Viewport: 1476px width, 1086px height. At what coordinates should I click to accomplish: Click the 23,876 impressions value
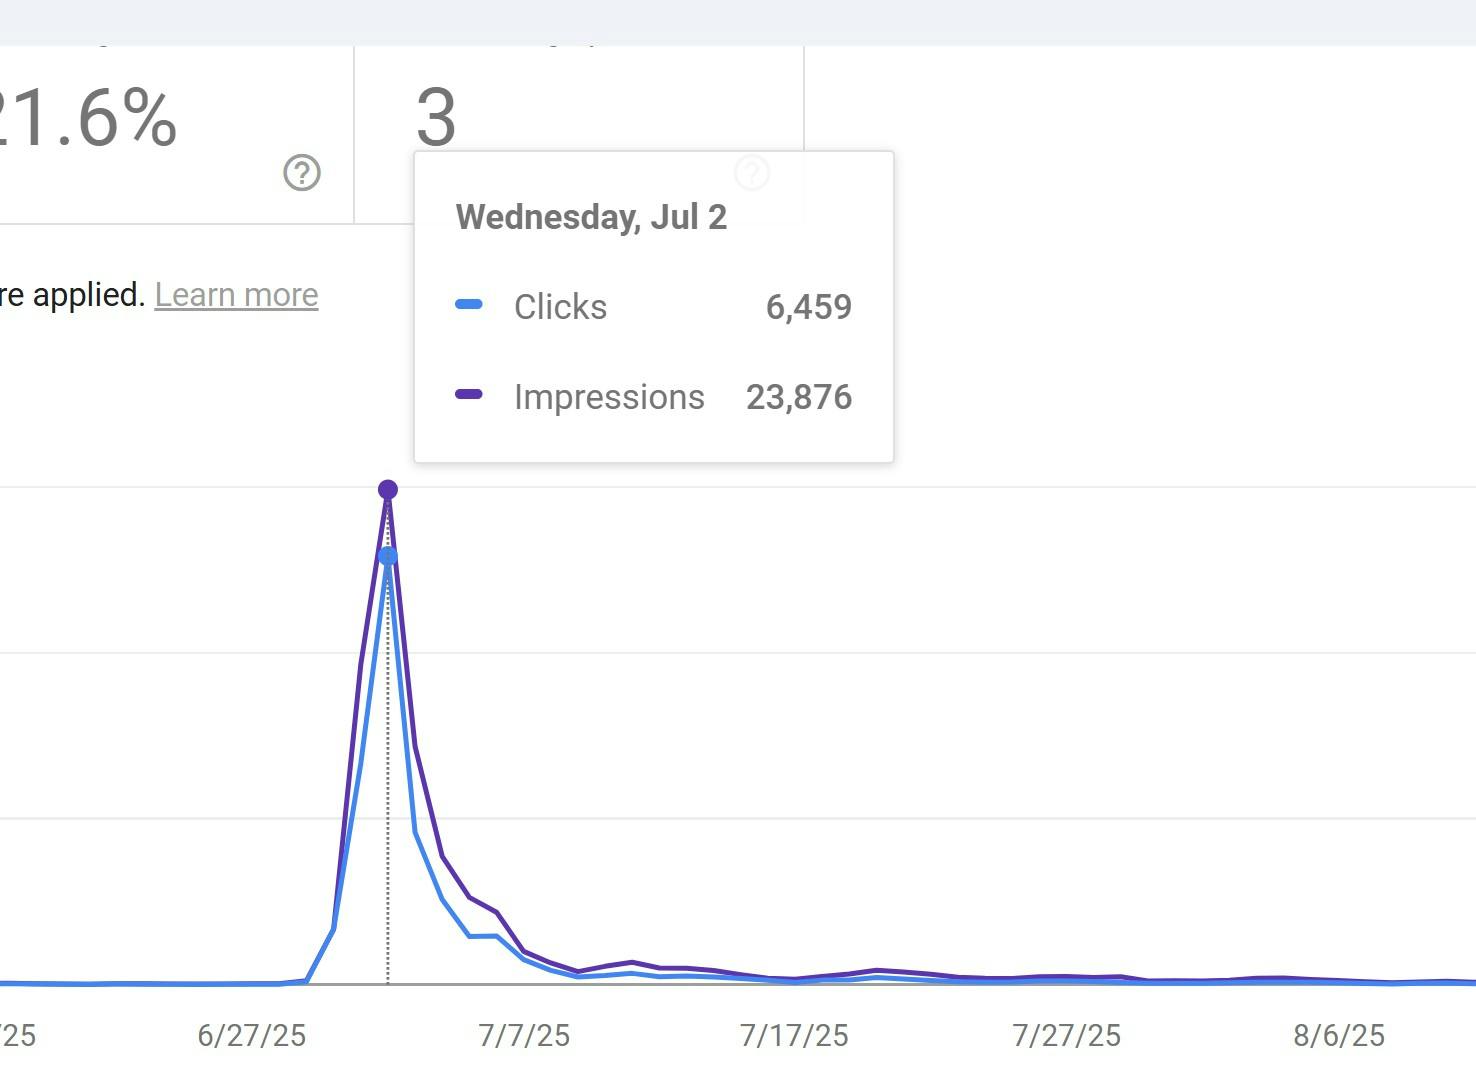click(799, 397)
